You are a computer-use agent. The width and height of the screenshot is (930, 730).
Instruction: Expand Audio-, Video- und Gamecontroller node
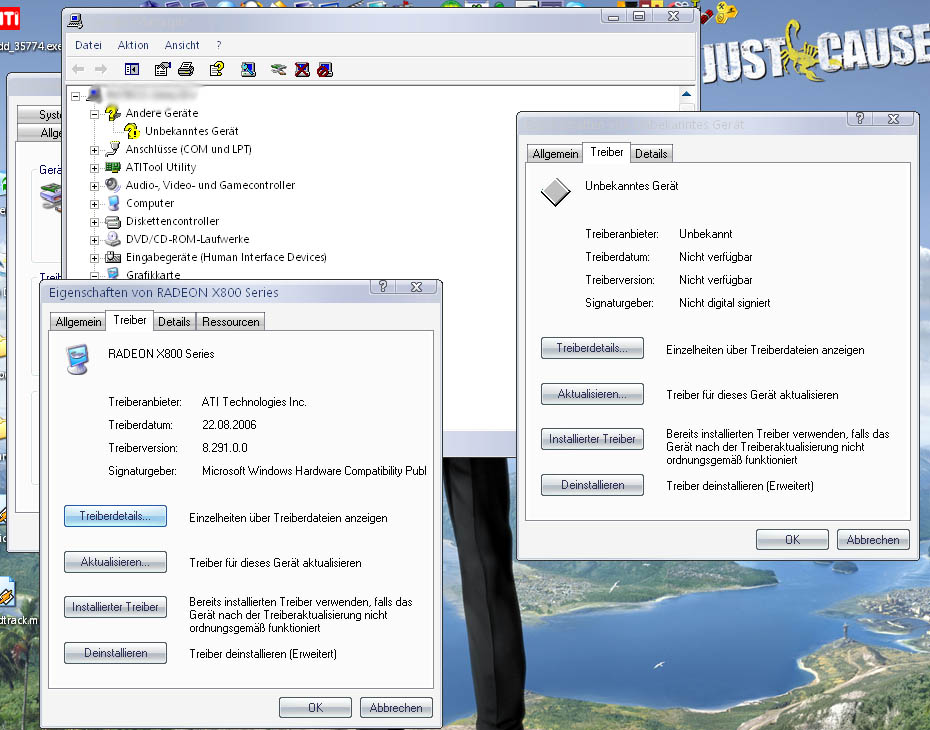(94, 186)
